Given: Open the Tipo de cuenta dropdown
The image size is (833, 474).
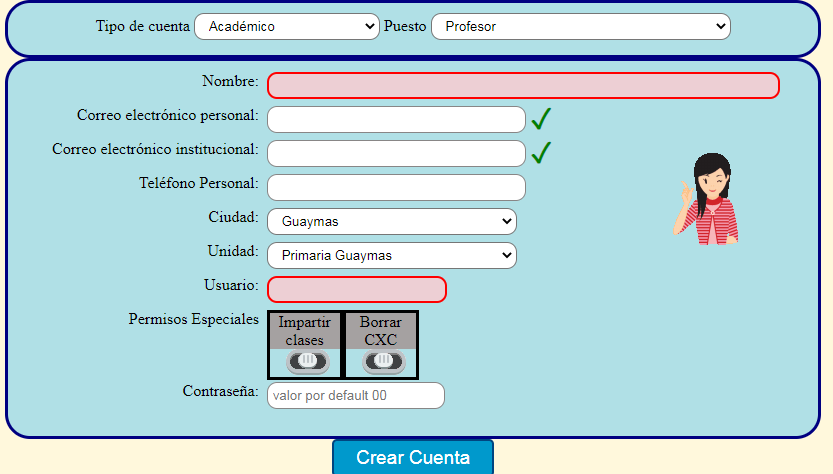Looking at the screenshot, I should pyautogui.click(x=287, y=27).
